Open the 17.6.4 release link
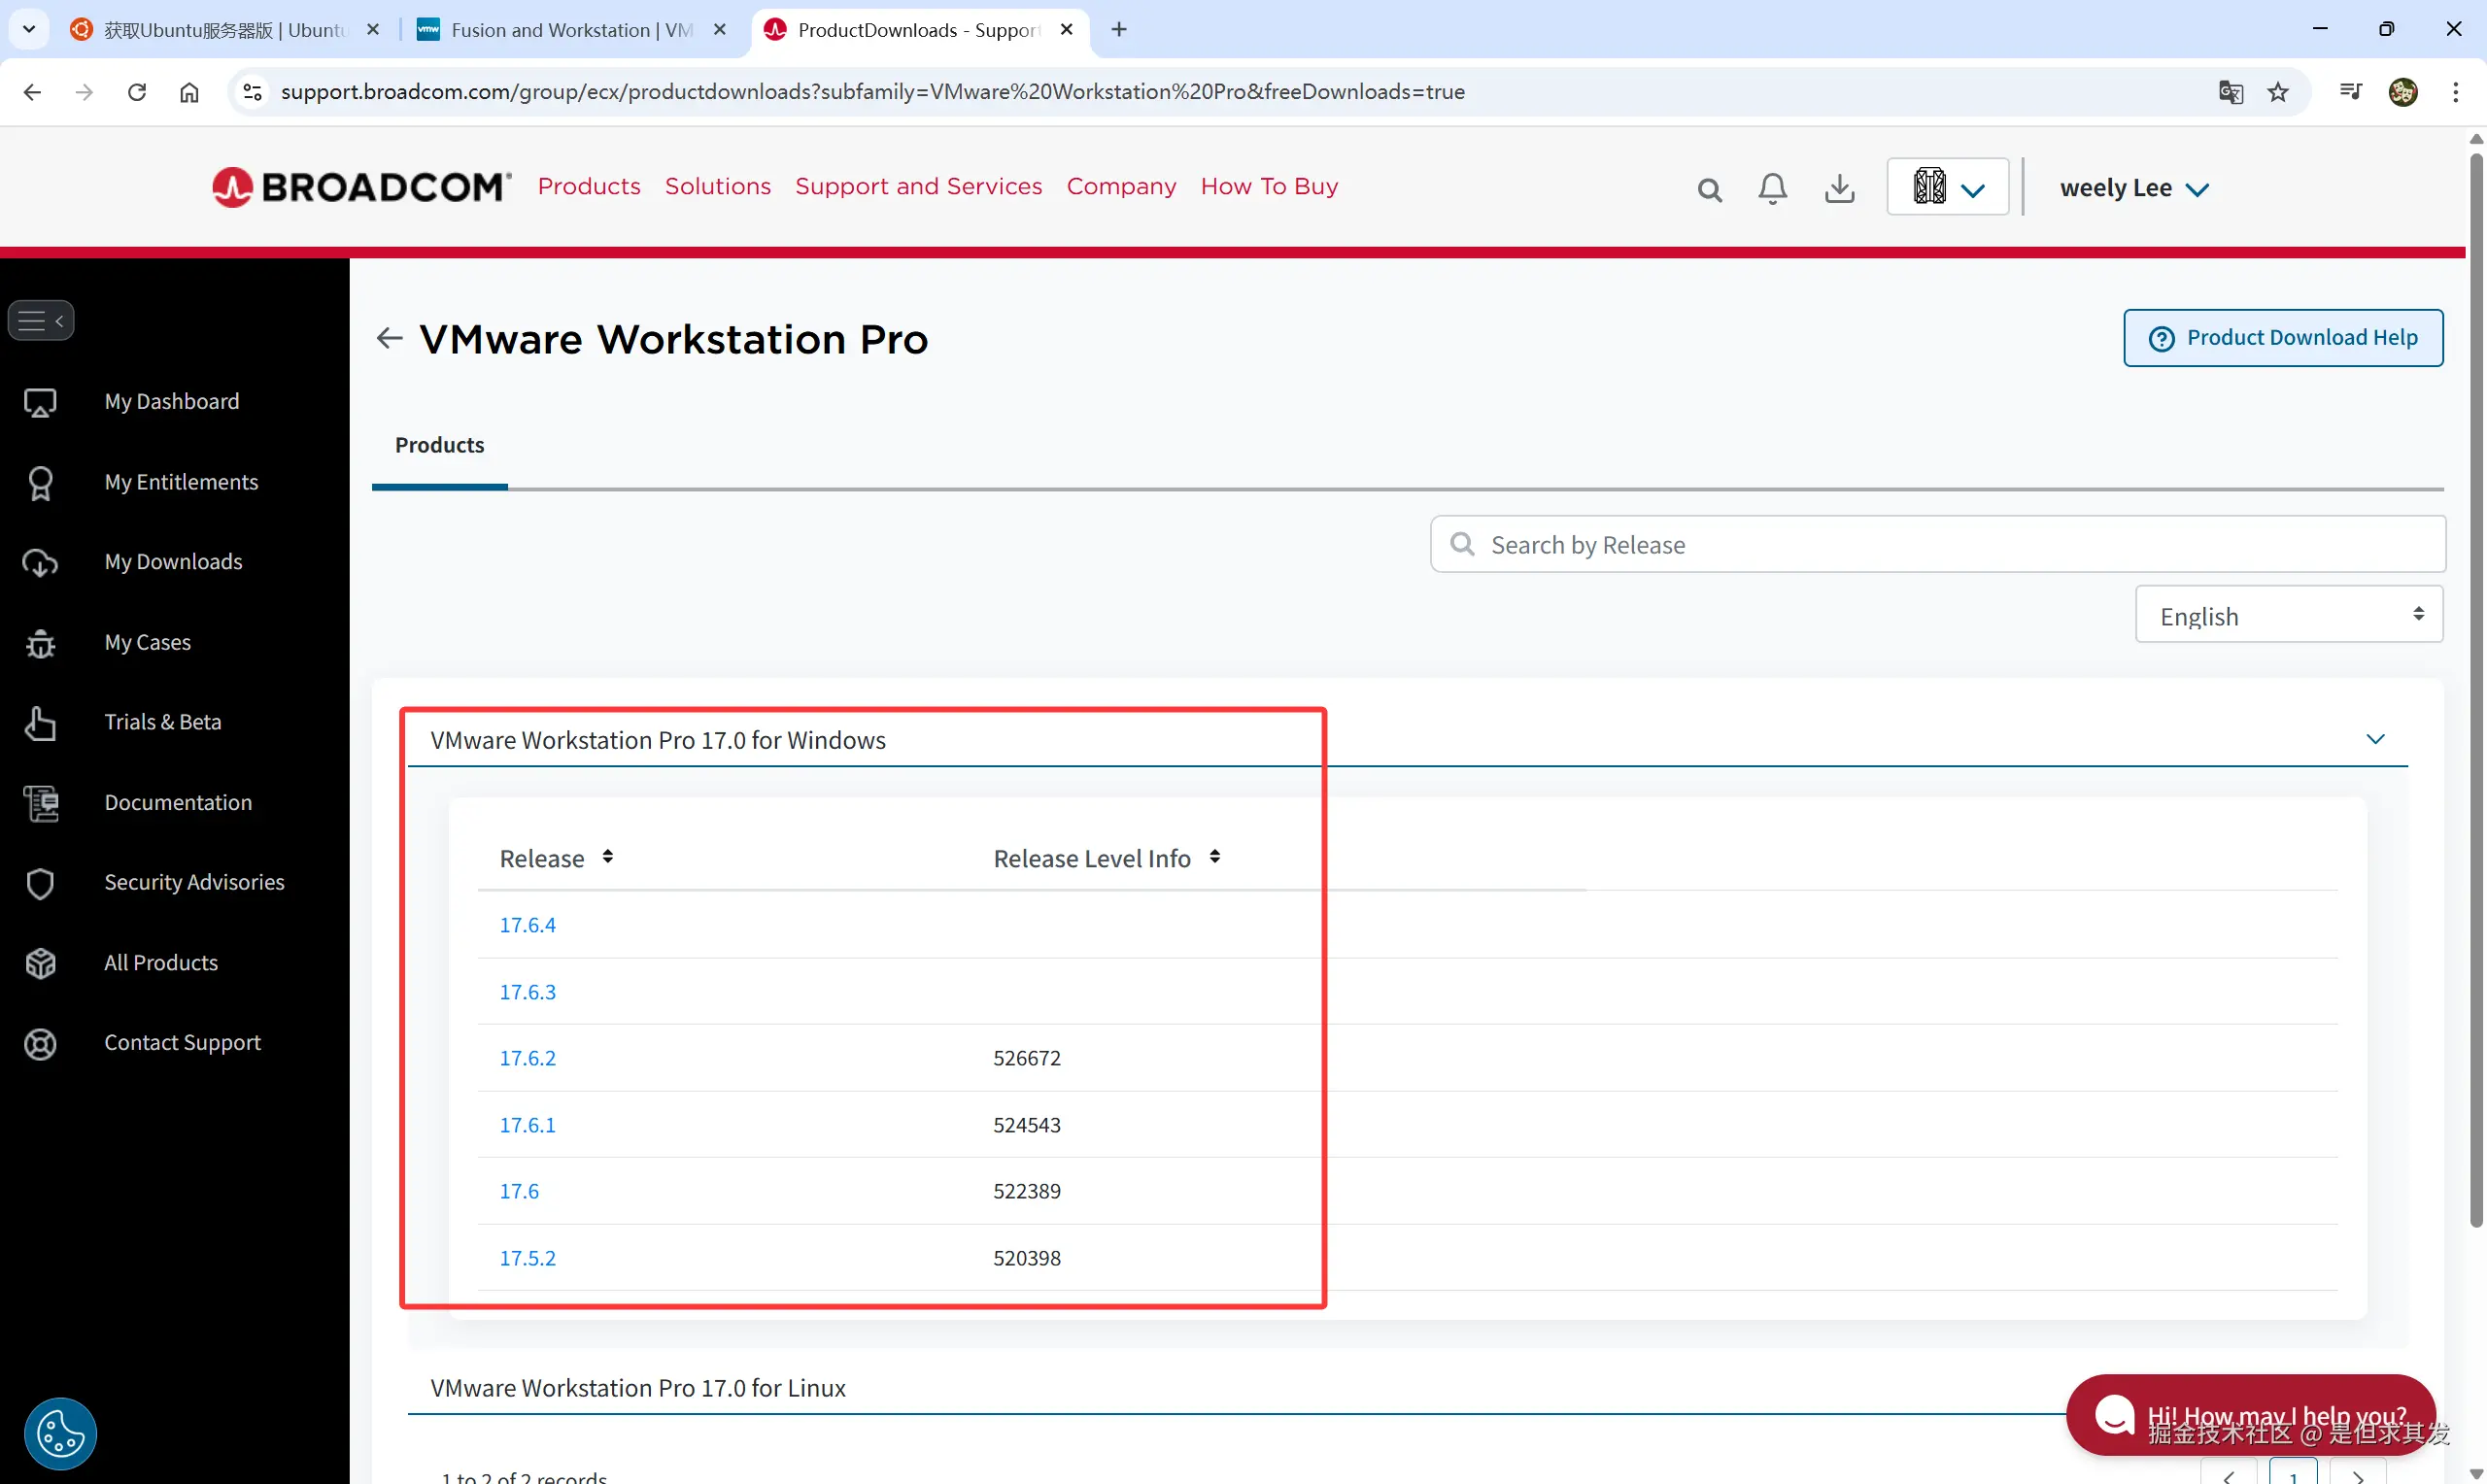The height and width of the screenshot is (1484, 2487). coord(527,924)
